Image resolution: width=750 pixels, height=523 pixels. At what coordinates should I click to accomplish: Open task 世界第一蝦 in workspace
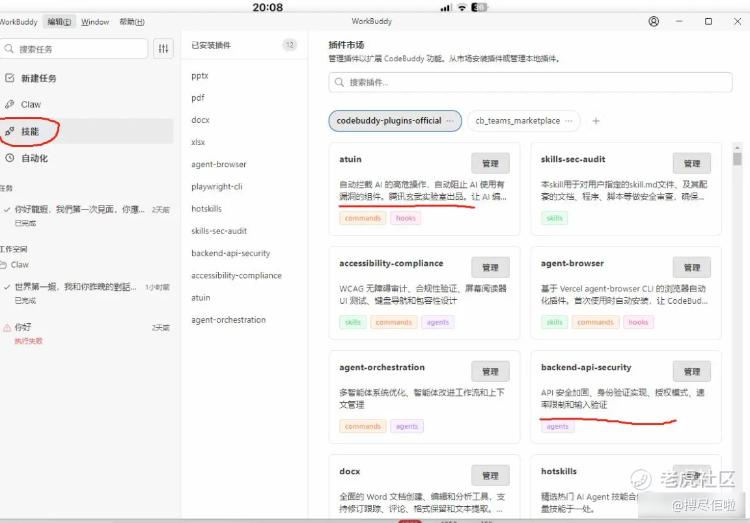tap(86, 293)
